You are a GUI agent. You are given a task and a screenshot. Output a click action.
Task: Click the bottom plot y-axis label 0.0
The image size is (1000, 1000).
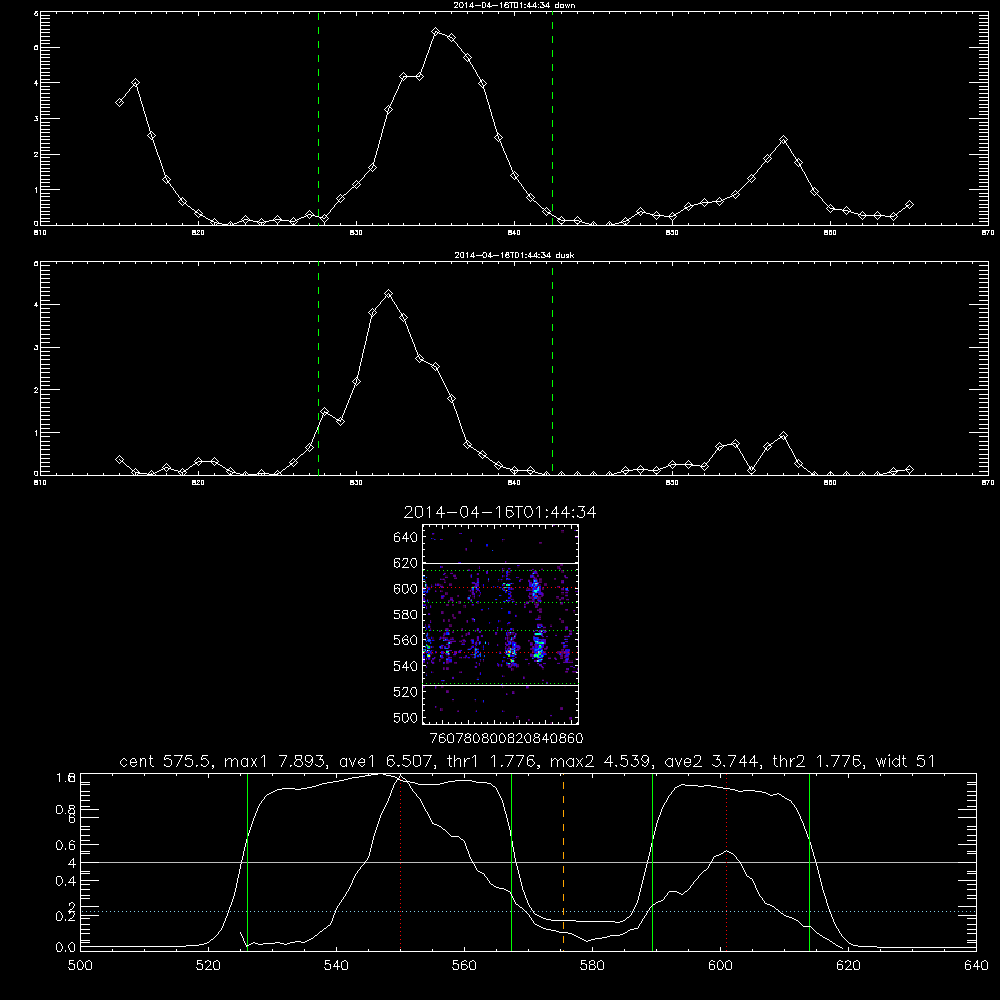66,948
